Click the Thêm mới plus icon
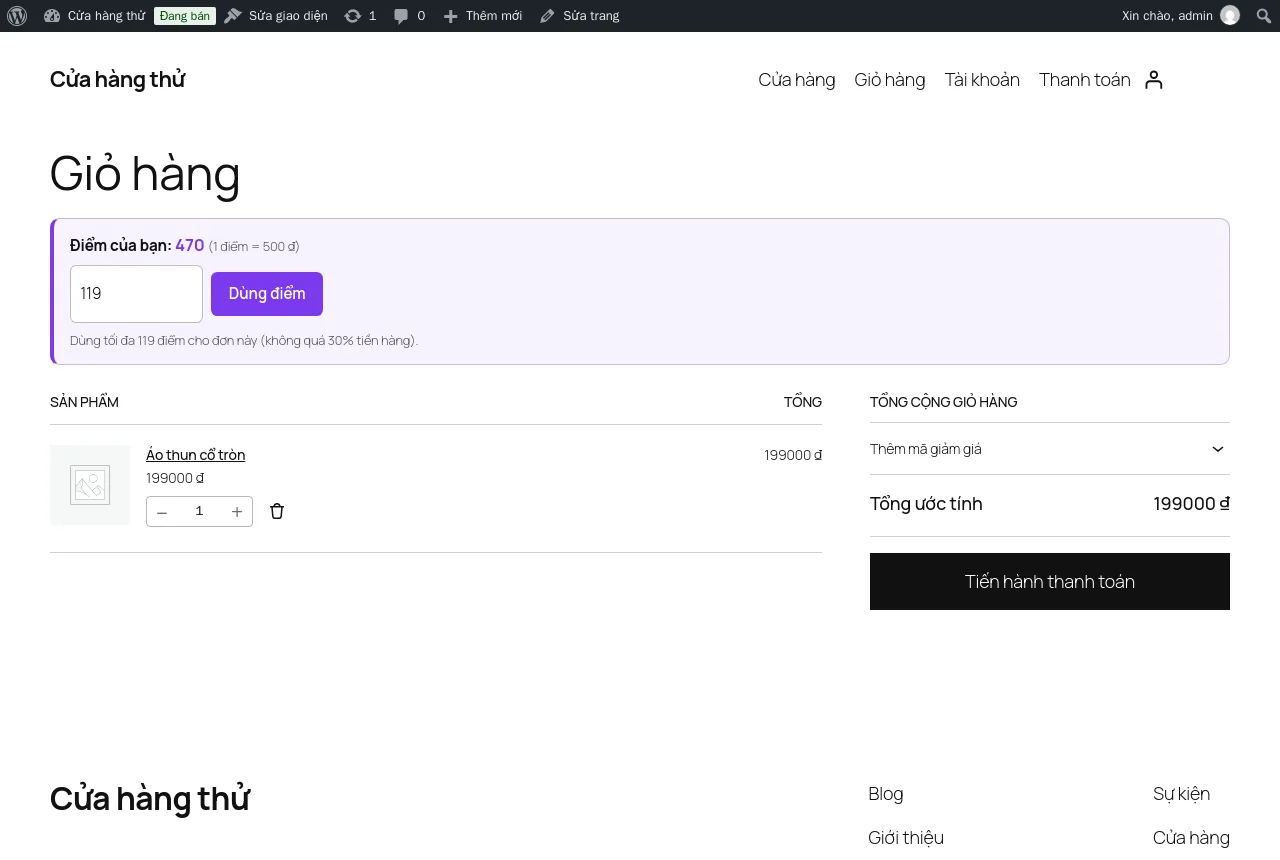 pyautogui.click(x=450, y=16)
